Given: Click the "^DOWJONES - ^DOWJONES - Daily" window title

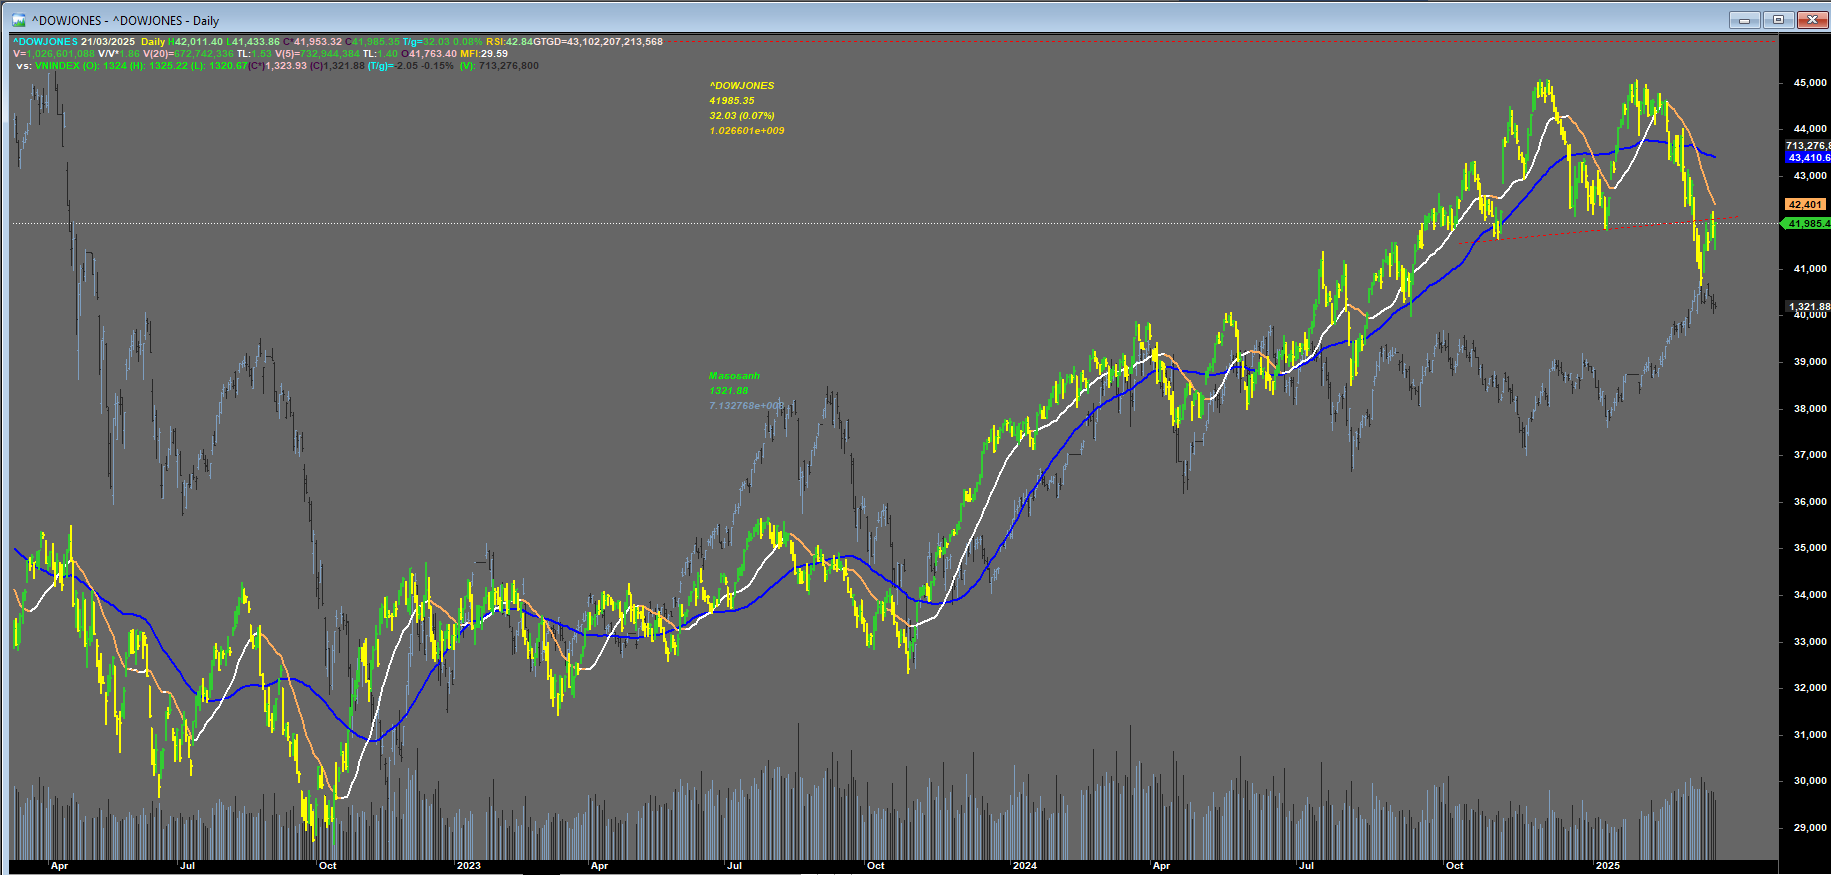Looking at the screenshot, I should tap(125, 20).
